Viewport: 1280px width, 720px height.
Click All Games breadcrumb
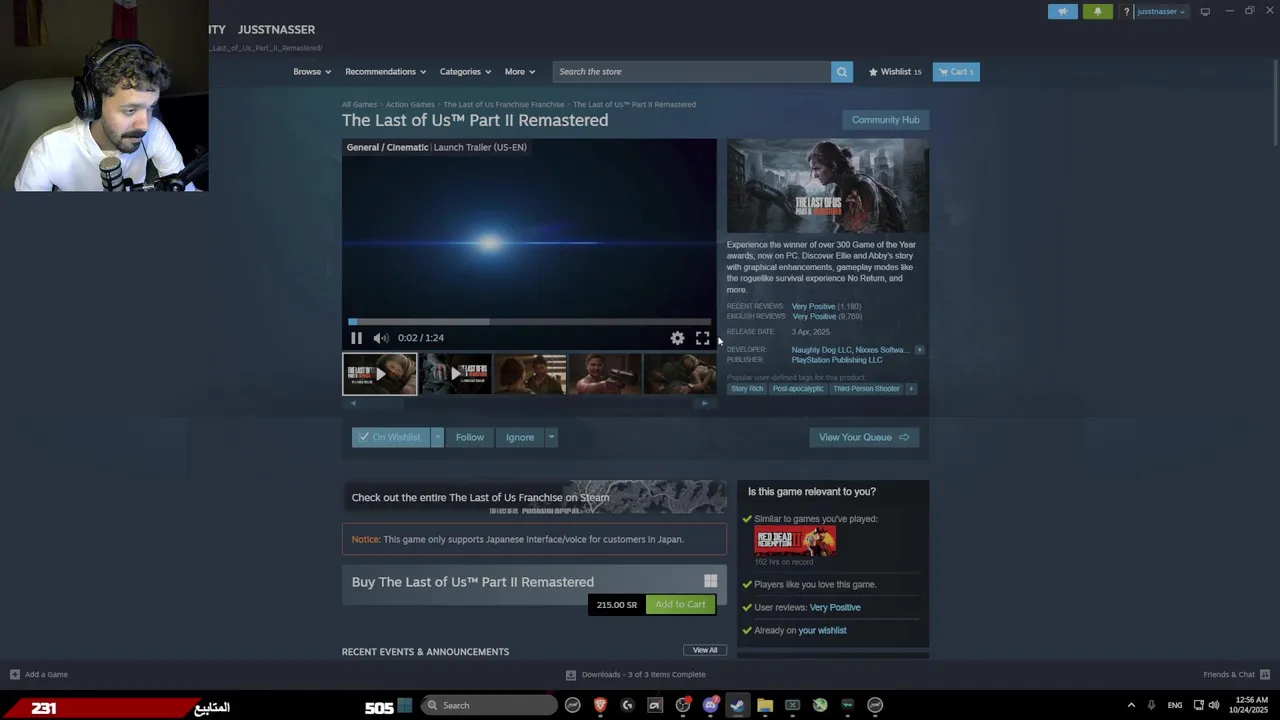pyautogui.click(x=359, y=104)
